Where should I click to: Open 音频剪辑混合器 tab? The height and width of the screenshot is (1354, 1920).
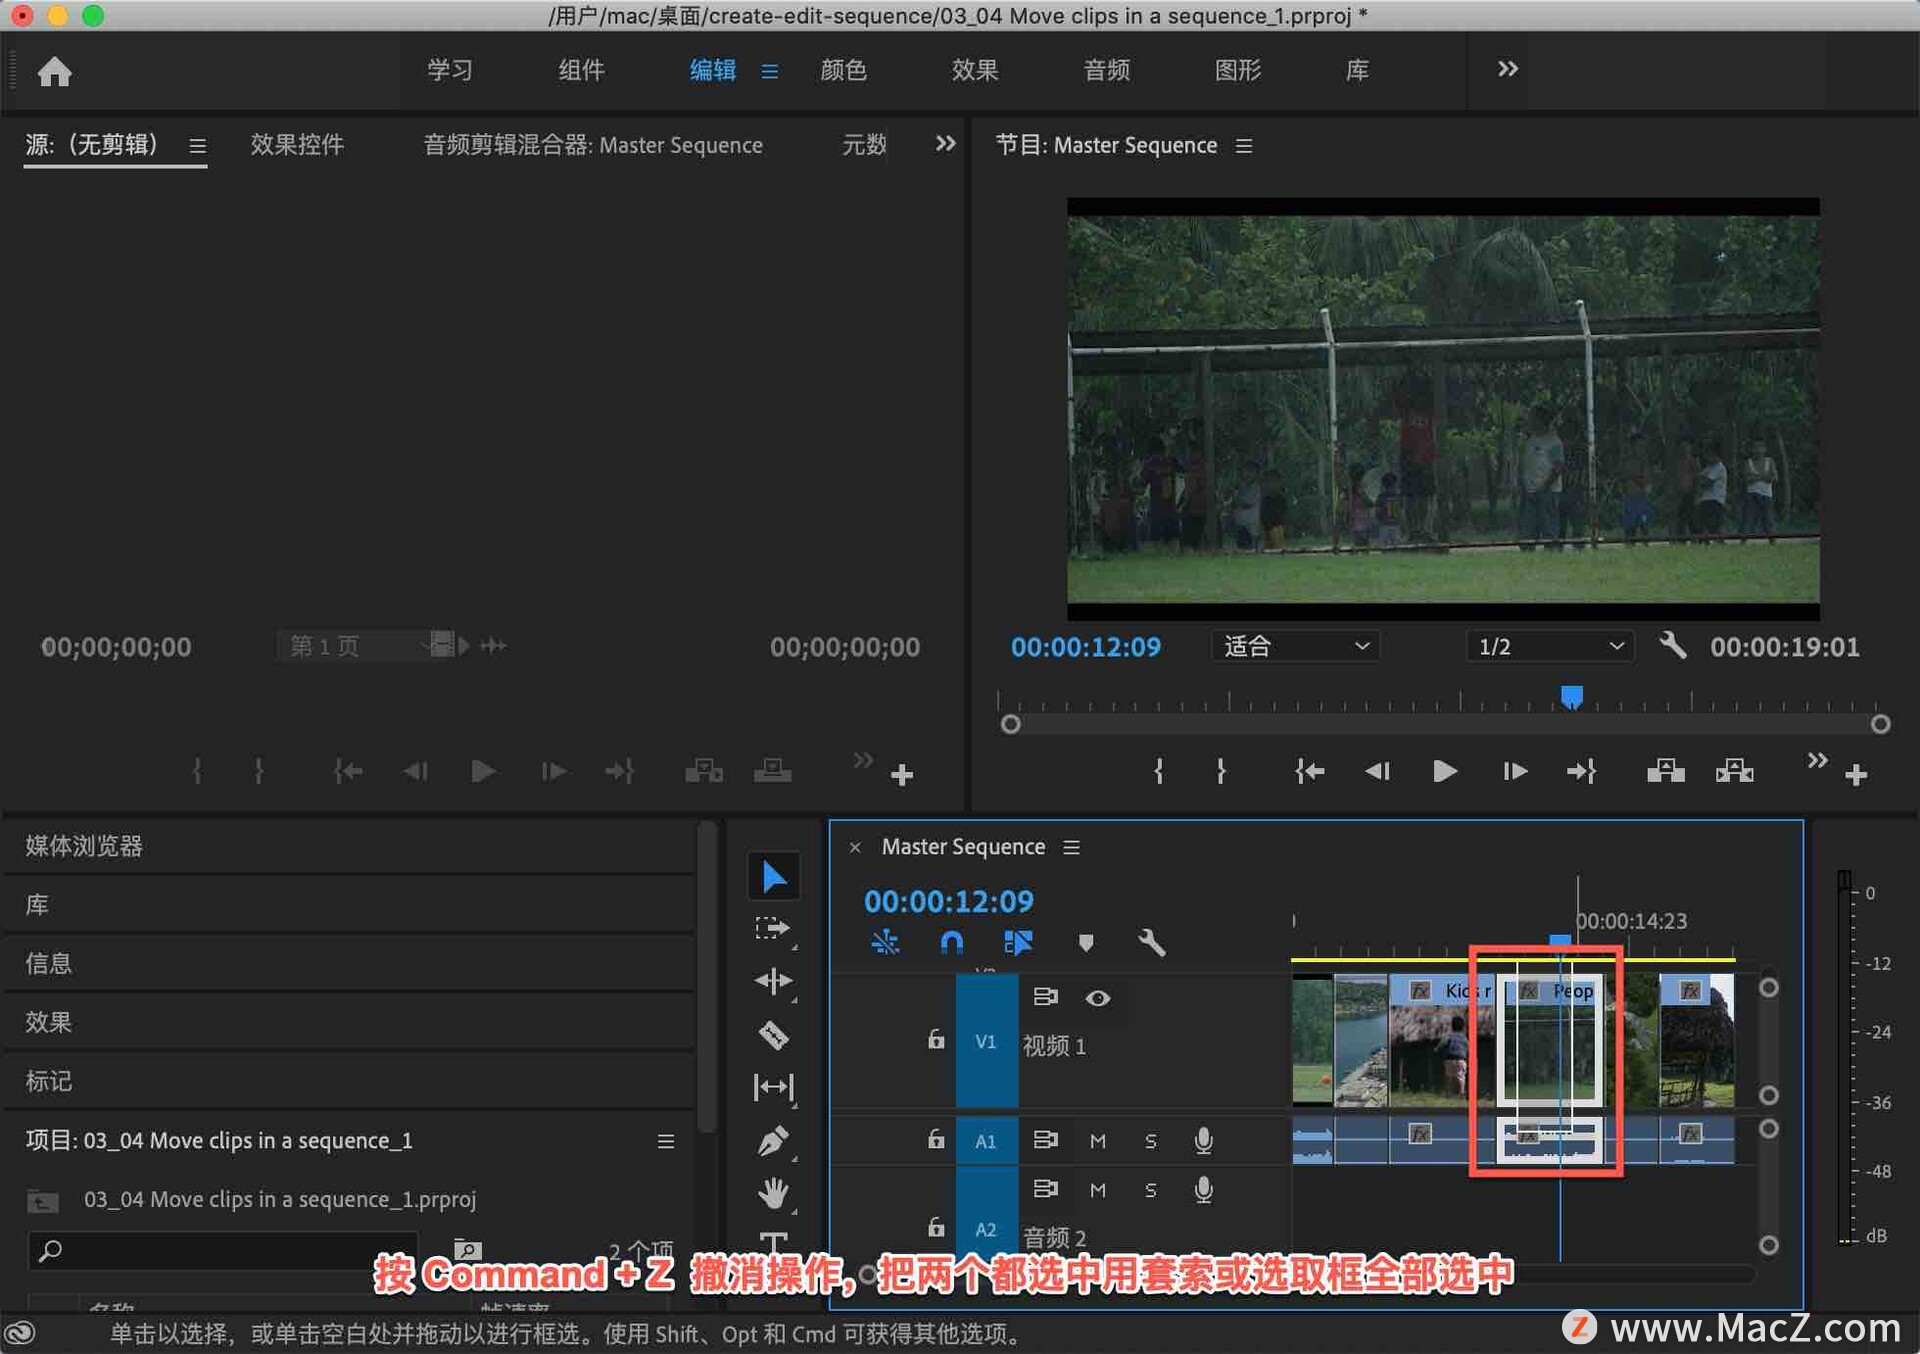tap(593, 145)
